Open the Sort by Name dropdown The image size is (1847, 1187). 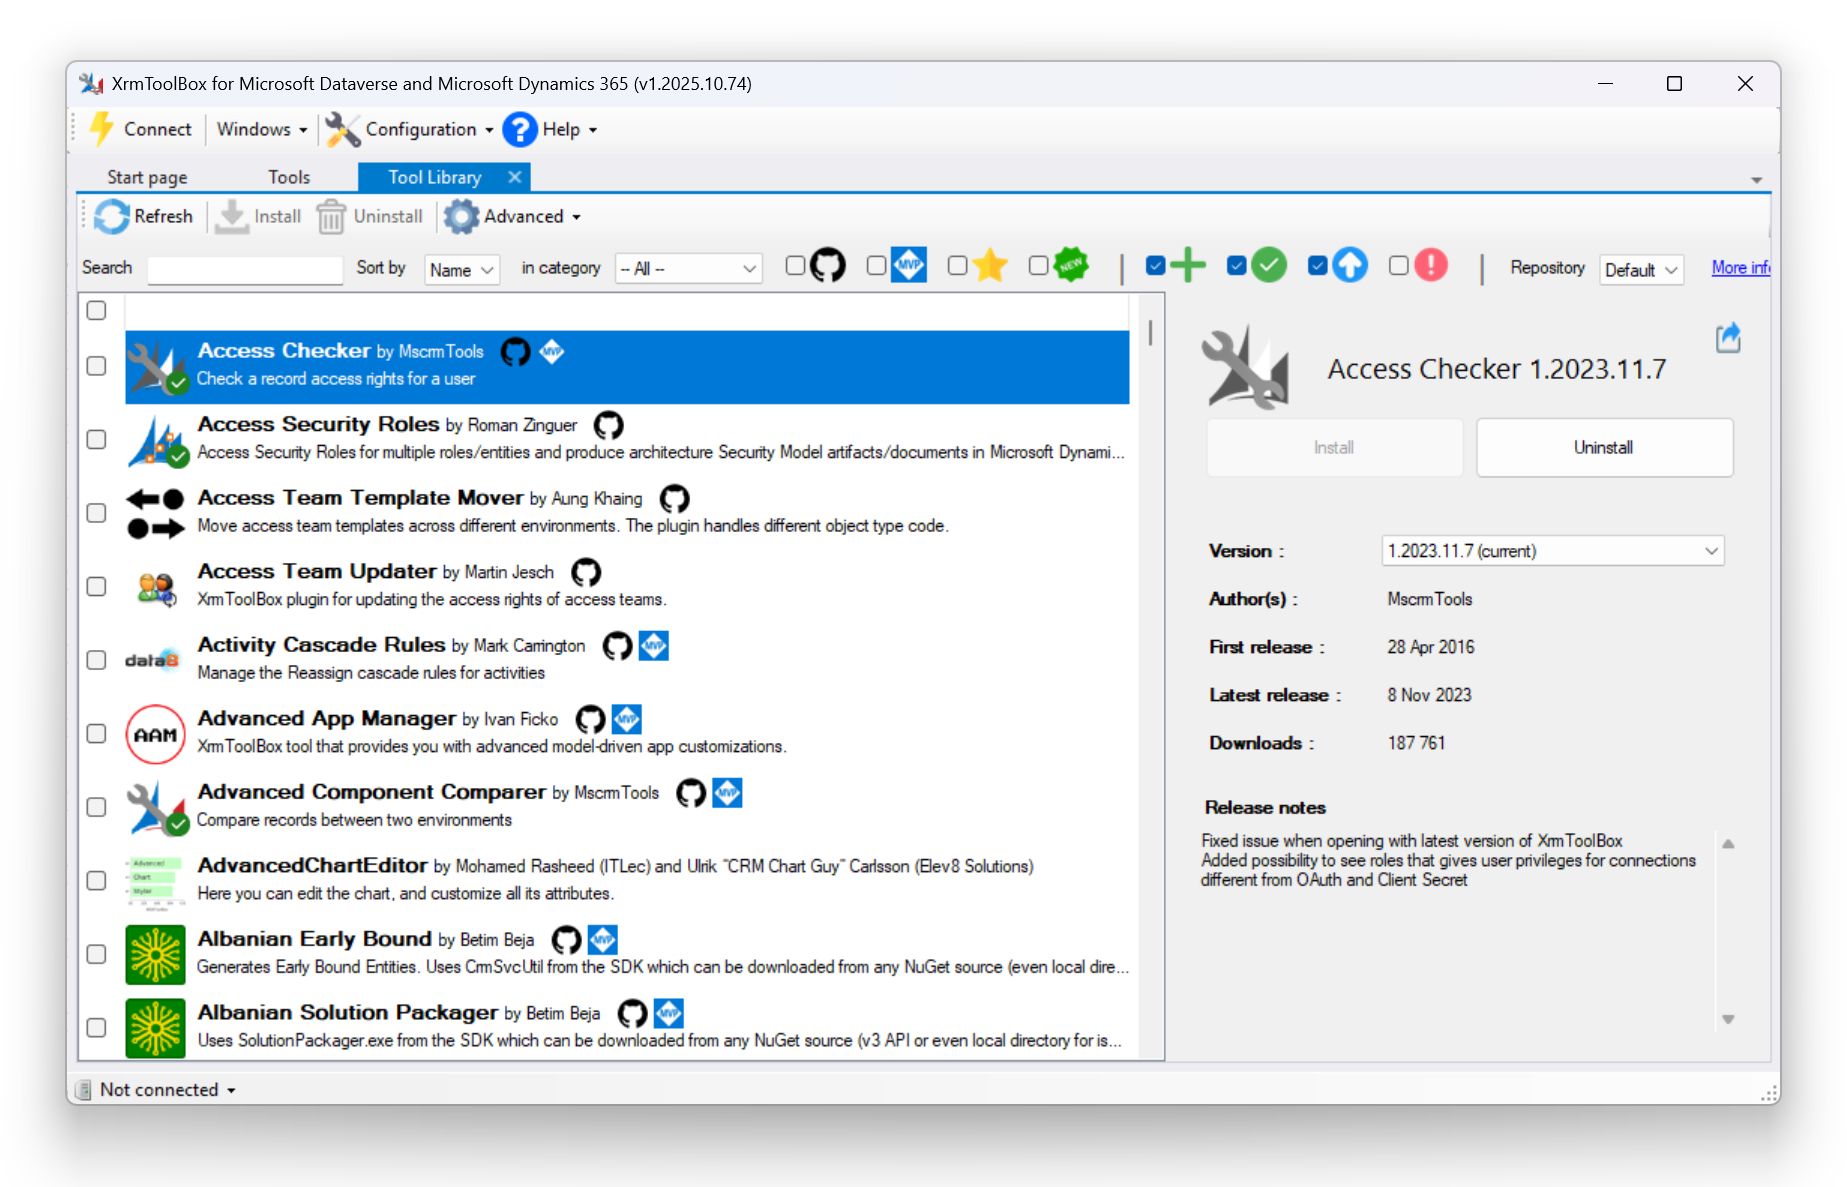pos(463,269)
